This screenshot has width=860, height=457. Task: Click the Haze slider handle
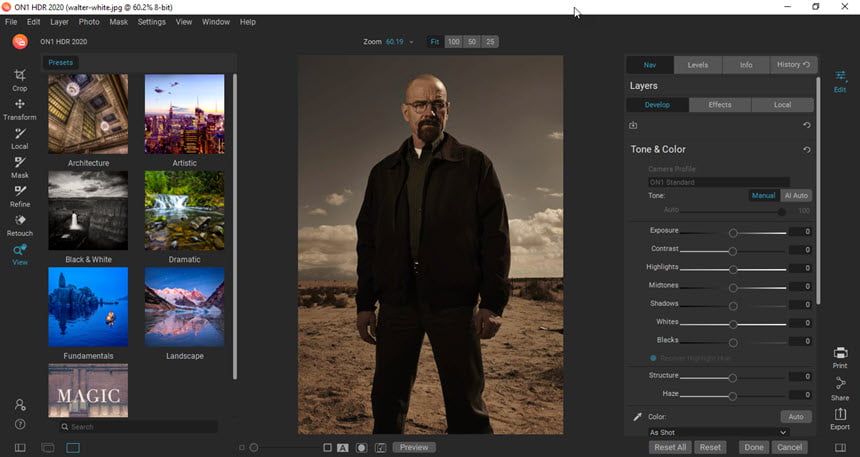click(732, 396)
